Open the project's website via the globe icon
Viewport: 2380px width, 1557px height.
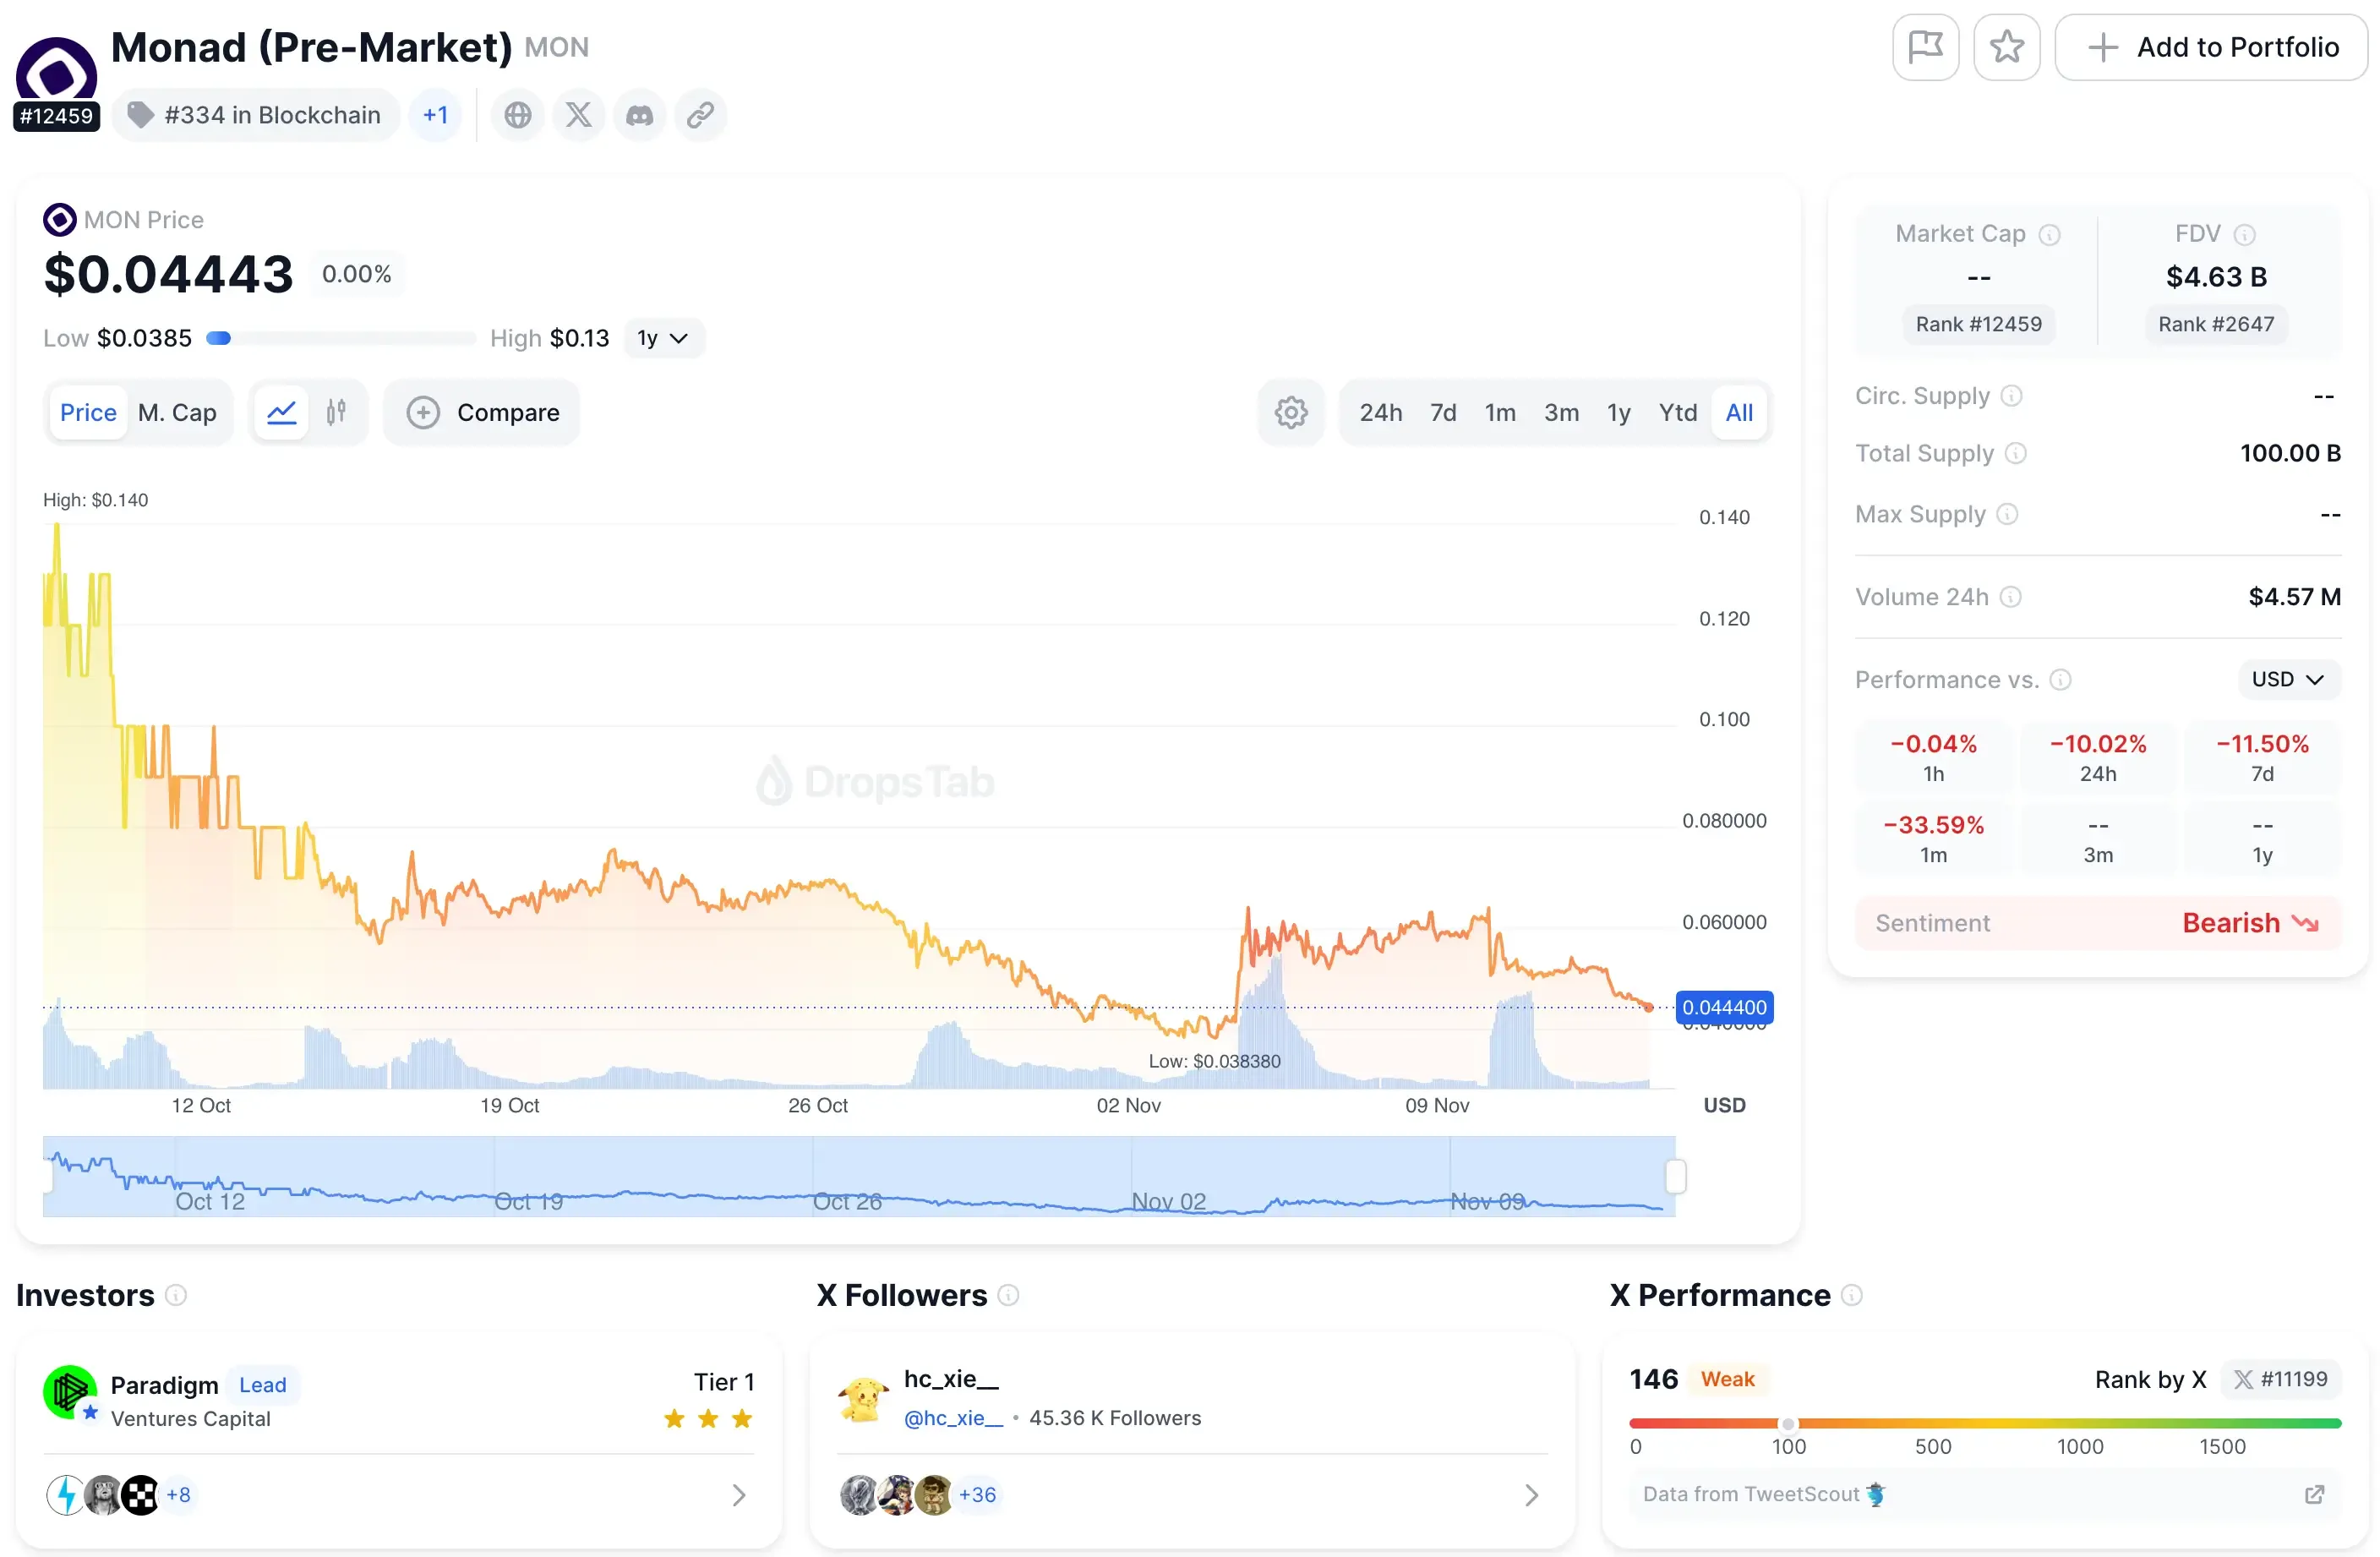517,114
